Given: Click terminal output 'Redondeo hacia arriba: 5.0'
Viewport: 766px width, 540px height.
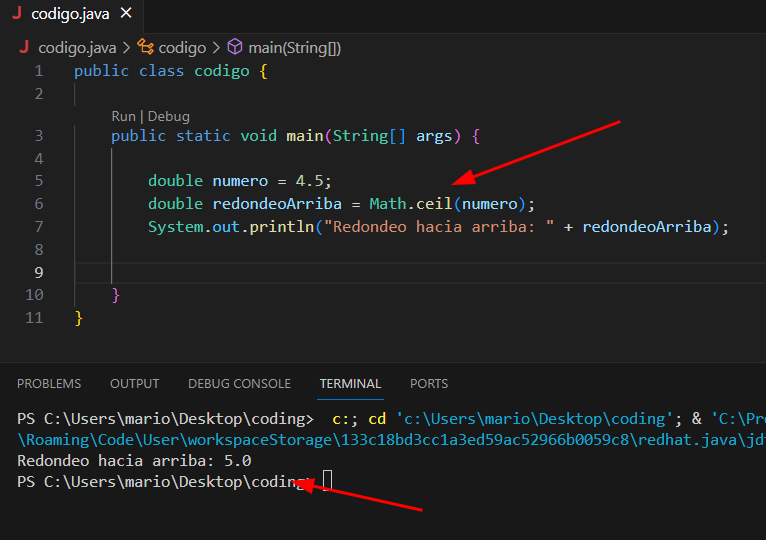Looking at the screenshot, I should click(134, 461).
